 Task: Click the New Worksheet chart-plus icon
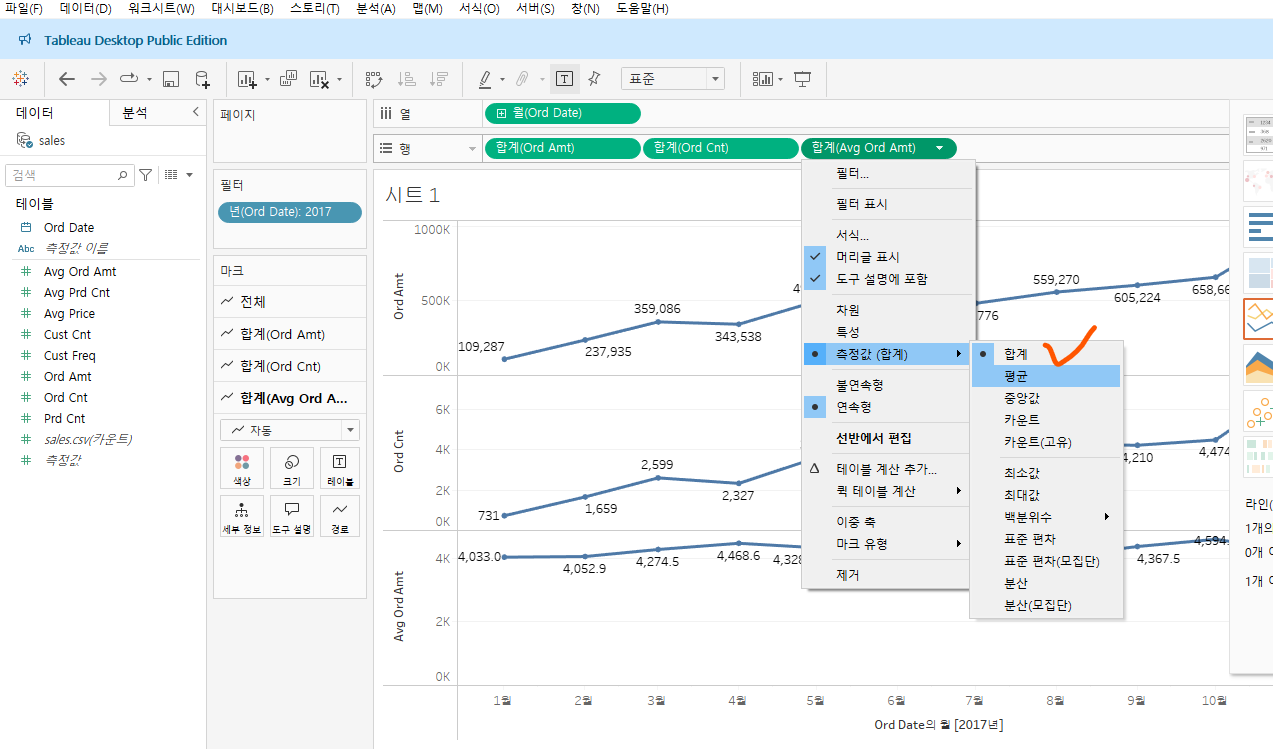pos(247,79)
